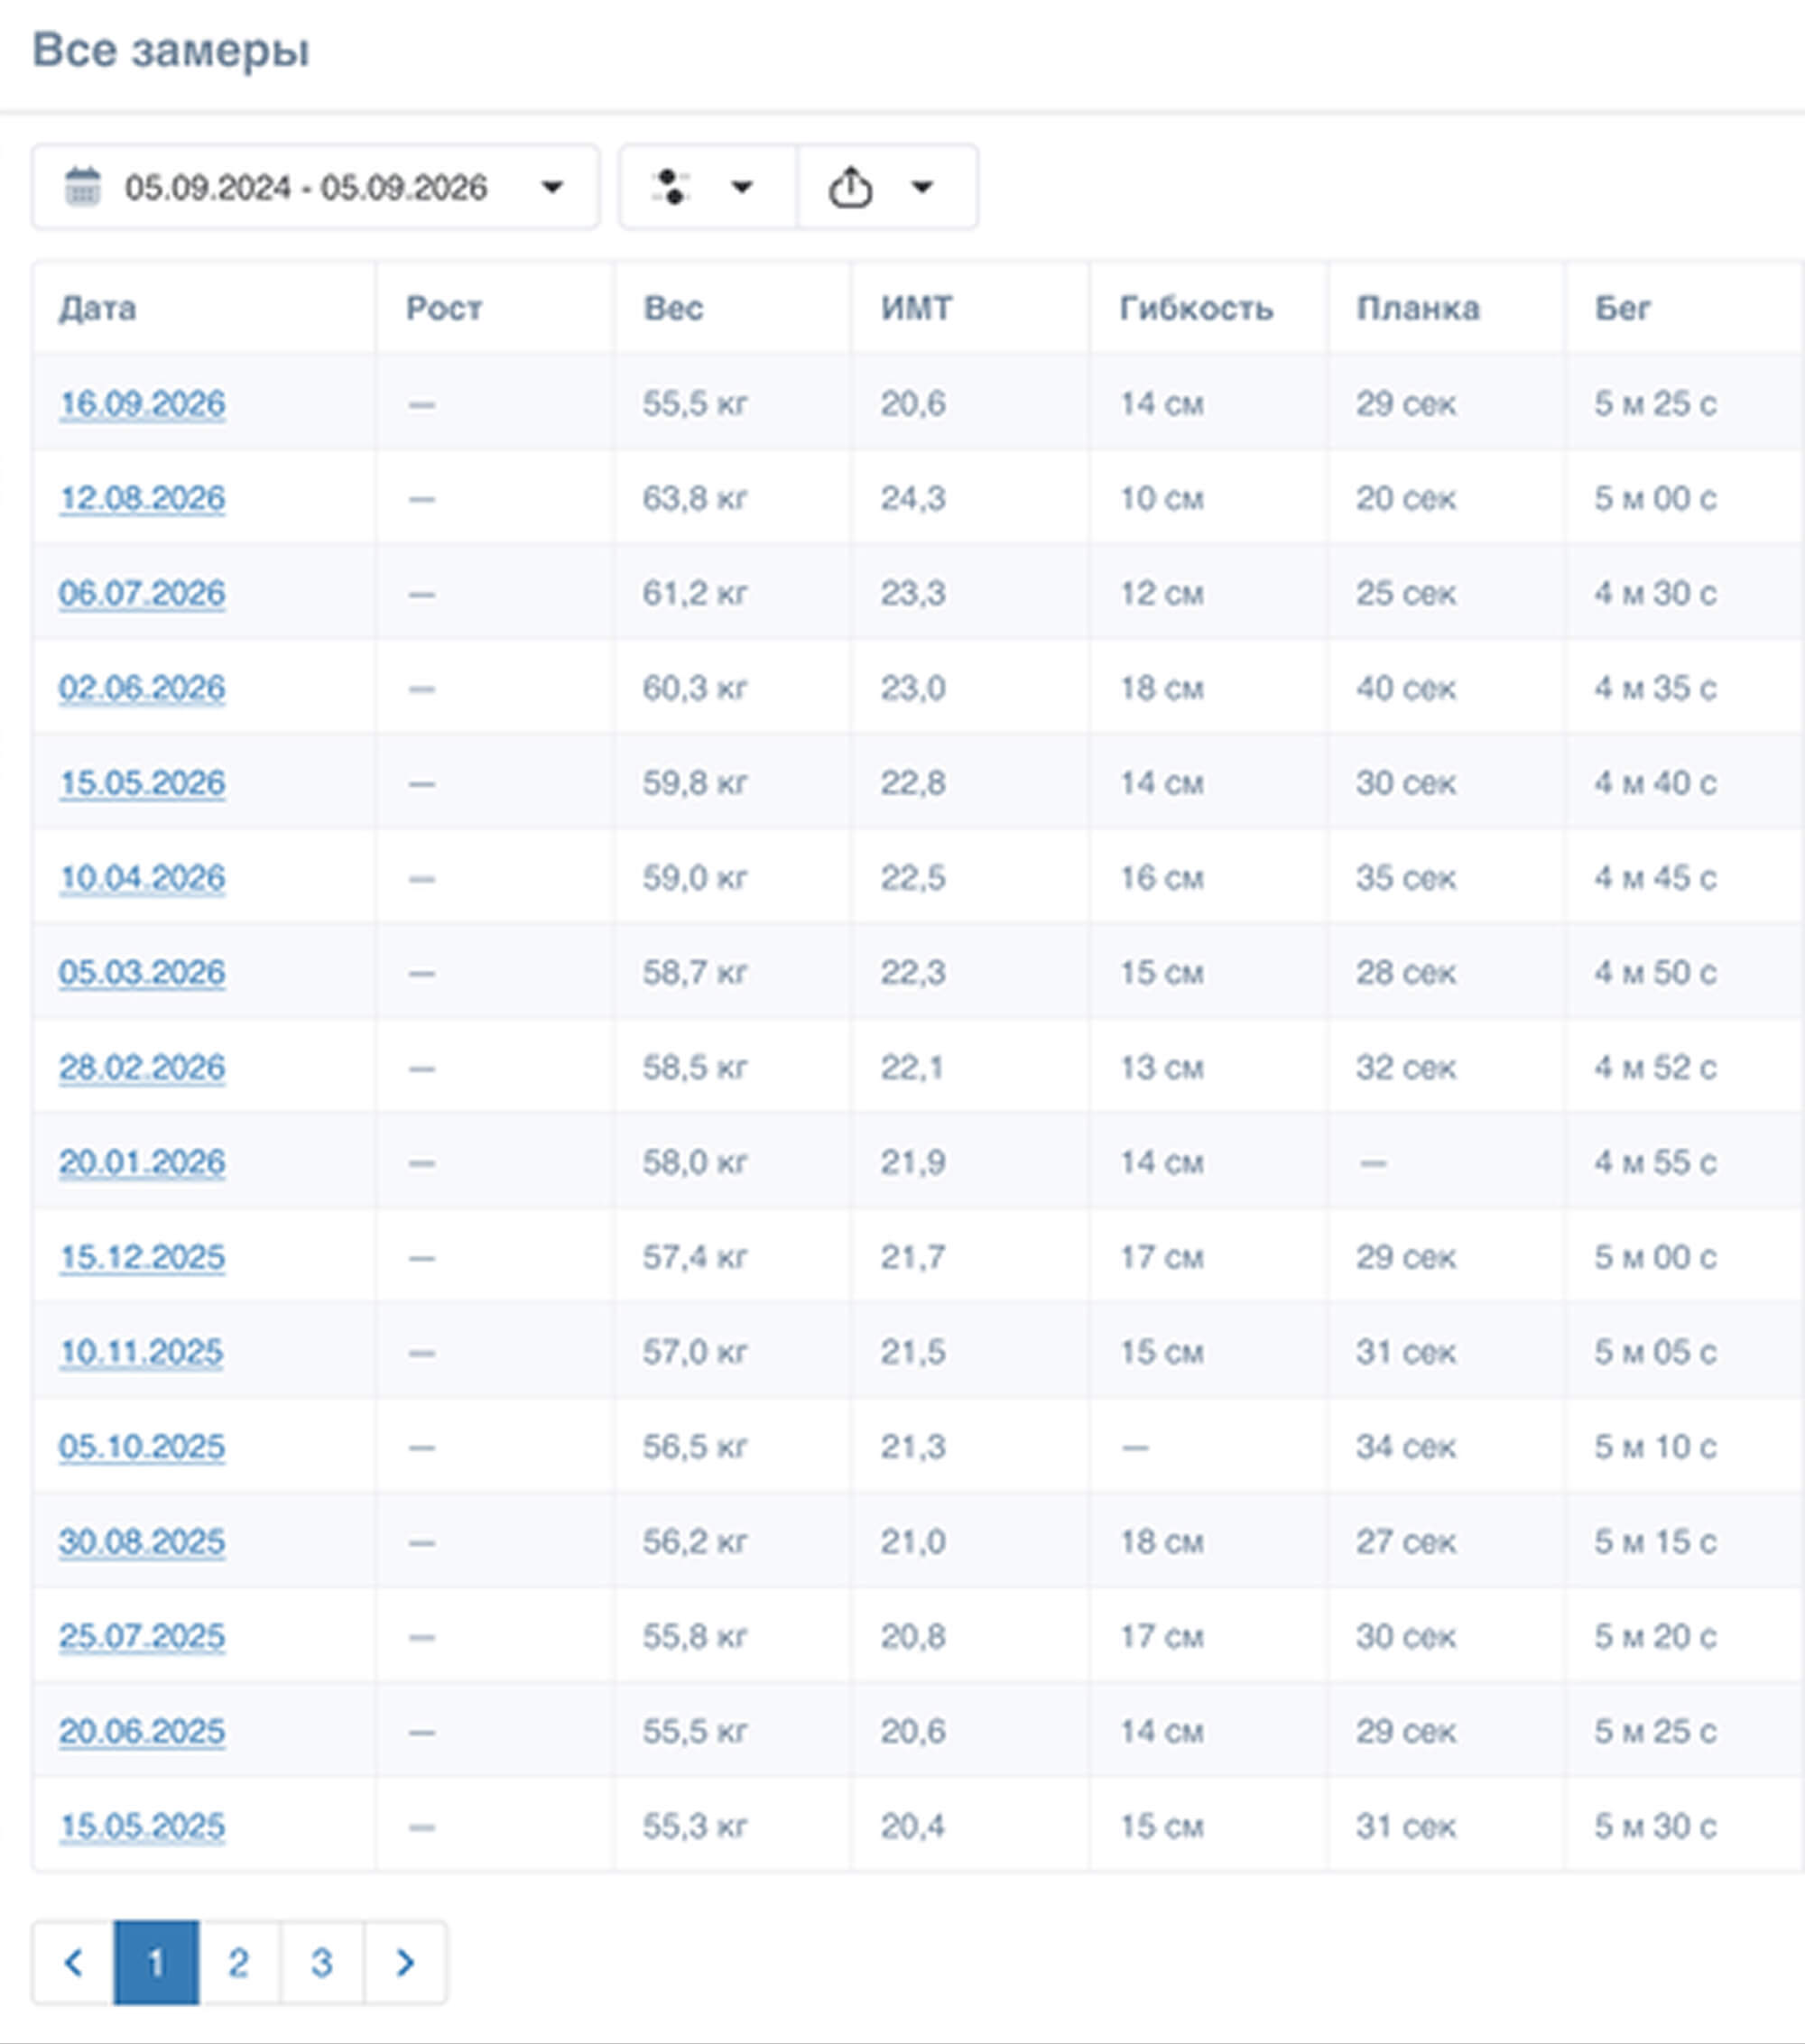
Task: Open the measurement dated 20.06.2025
Action: click(142, 1731)
